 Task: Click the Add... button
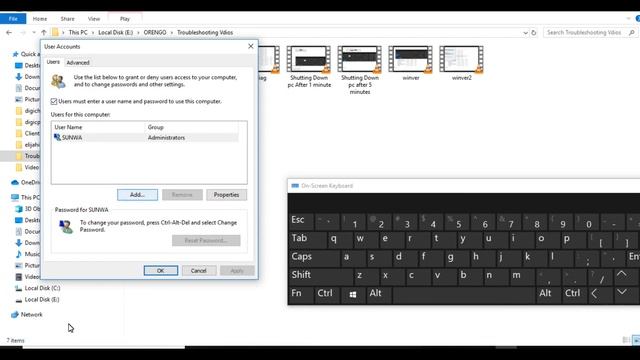(138, 195)
